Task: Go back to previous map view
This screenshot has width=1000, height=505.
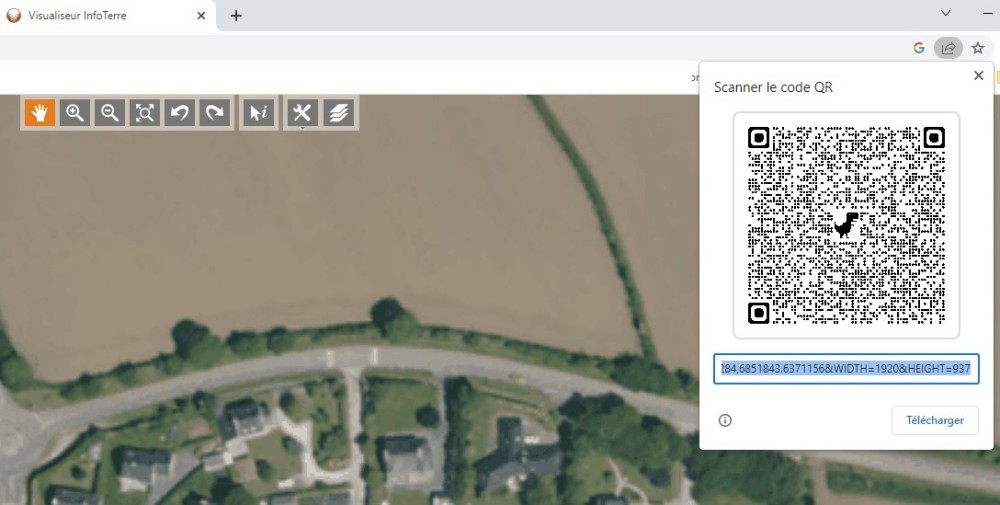Action: point(180,113)
